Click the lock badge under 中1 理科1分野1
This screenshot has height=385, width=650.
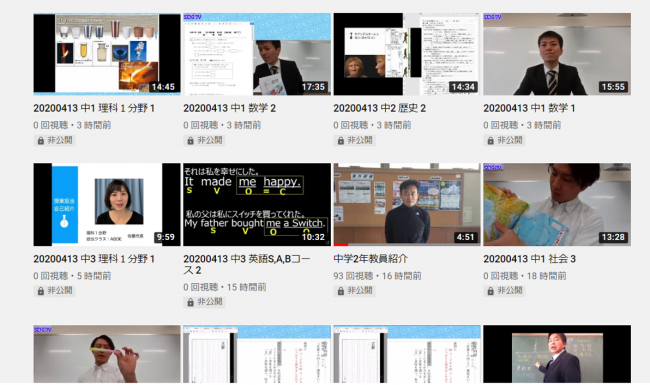click(x=54, y=140)
